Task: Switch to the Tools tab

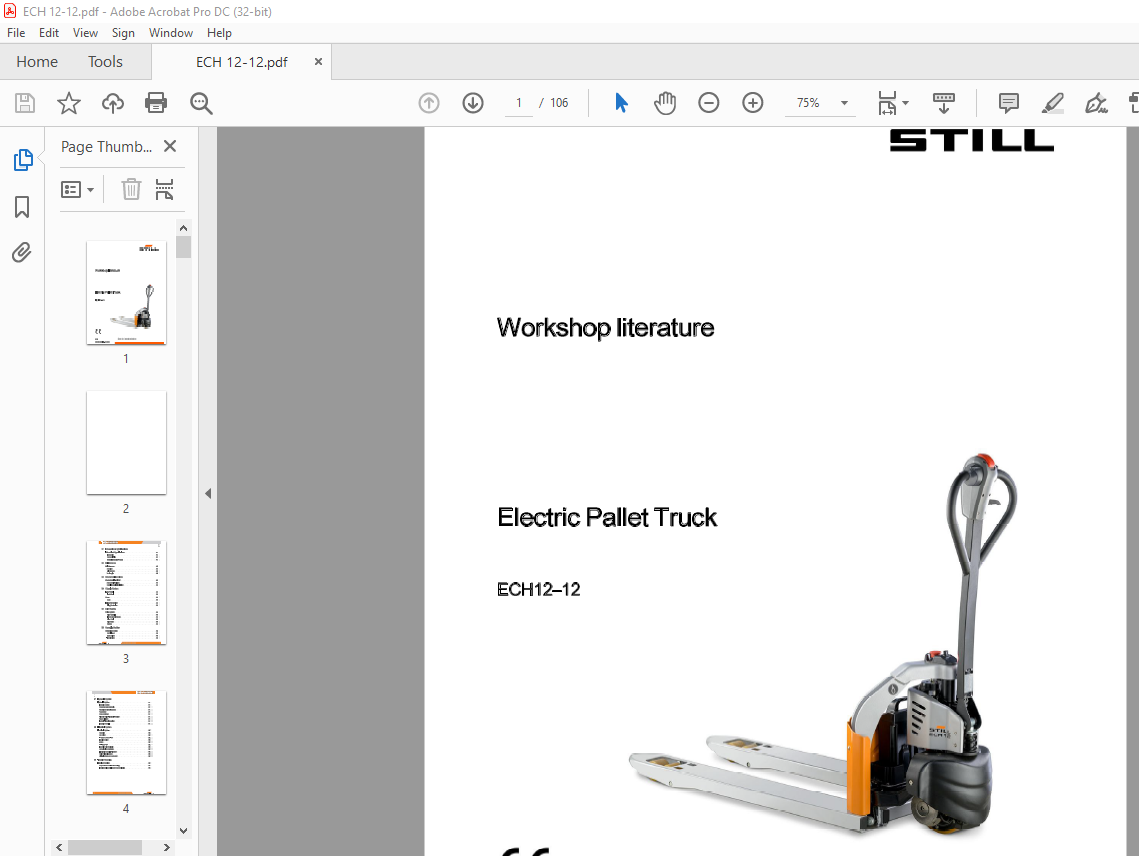Action: [x=105, y=62]
